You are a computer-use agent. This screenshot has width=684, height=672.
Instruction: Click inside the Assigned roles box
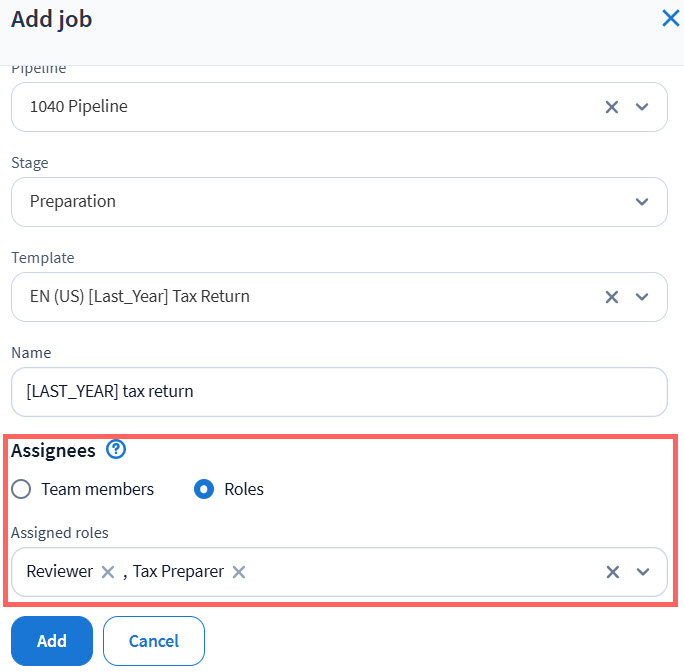click(x=420, y=572)
